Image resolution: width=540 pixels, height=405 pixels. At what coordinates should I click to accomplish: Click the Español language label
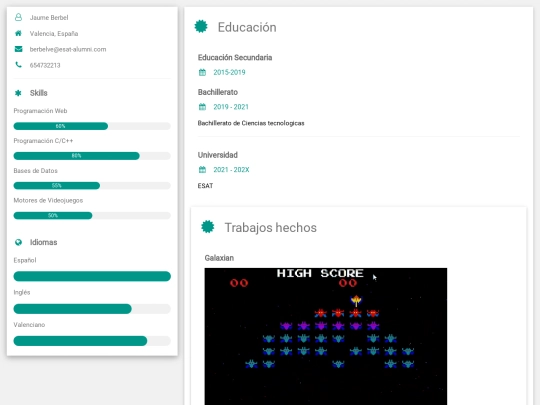click(25, 260)
